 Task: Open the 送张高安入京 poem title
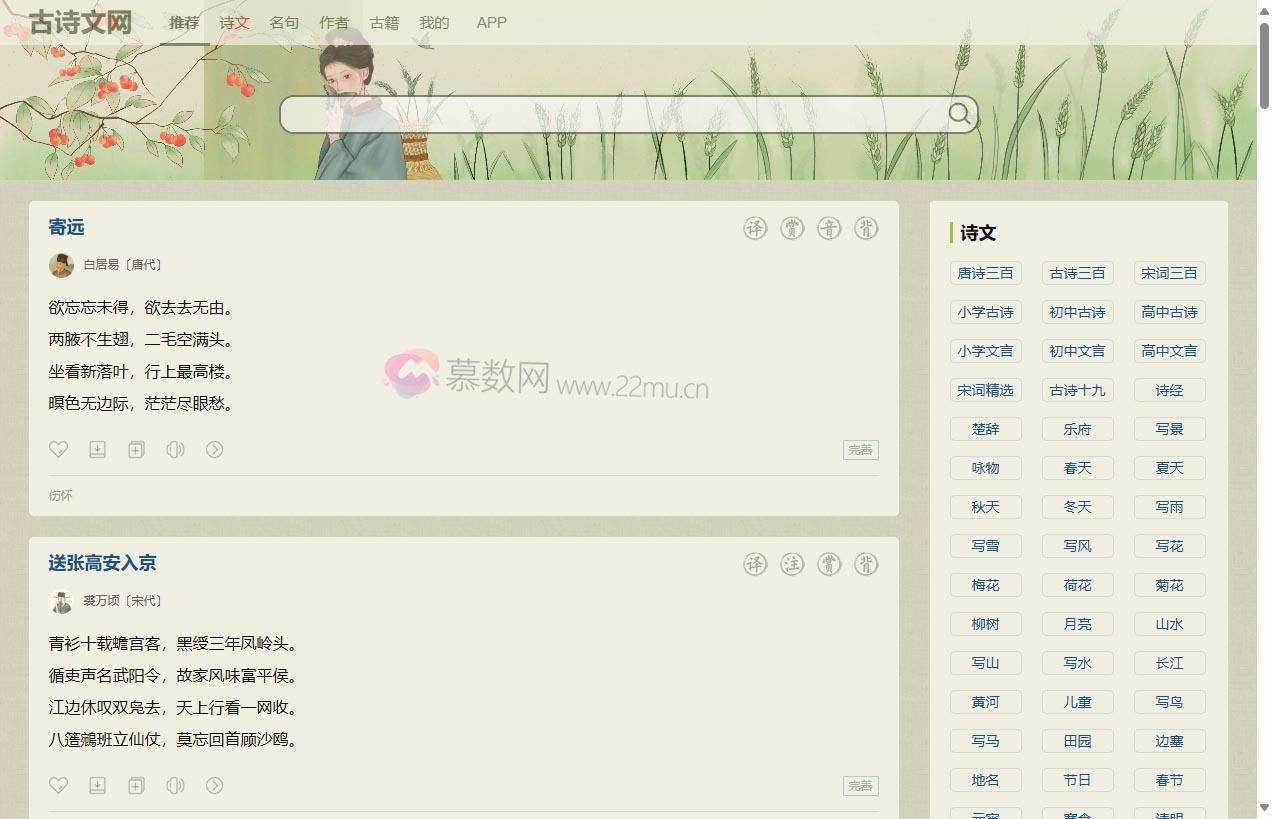point(102,563)
